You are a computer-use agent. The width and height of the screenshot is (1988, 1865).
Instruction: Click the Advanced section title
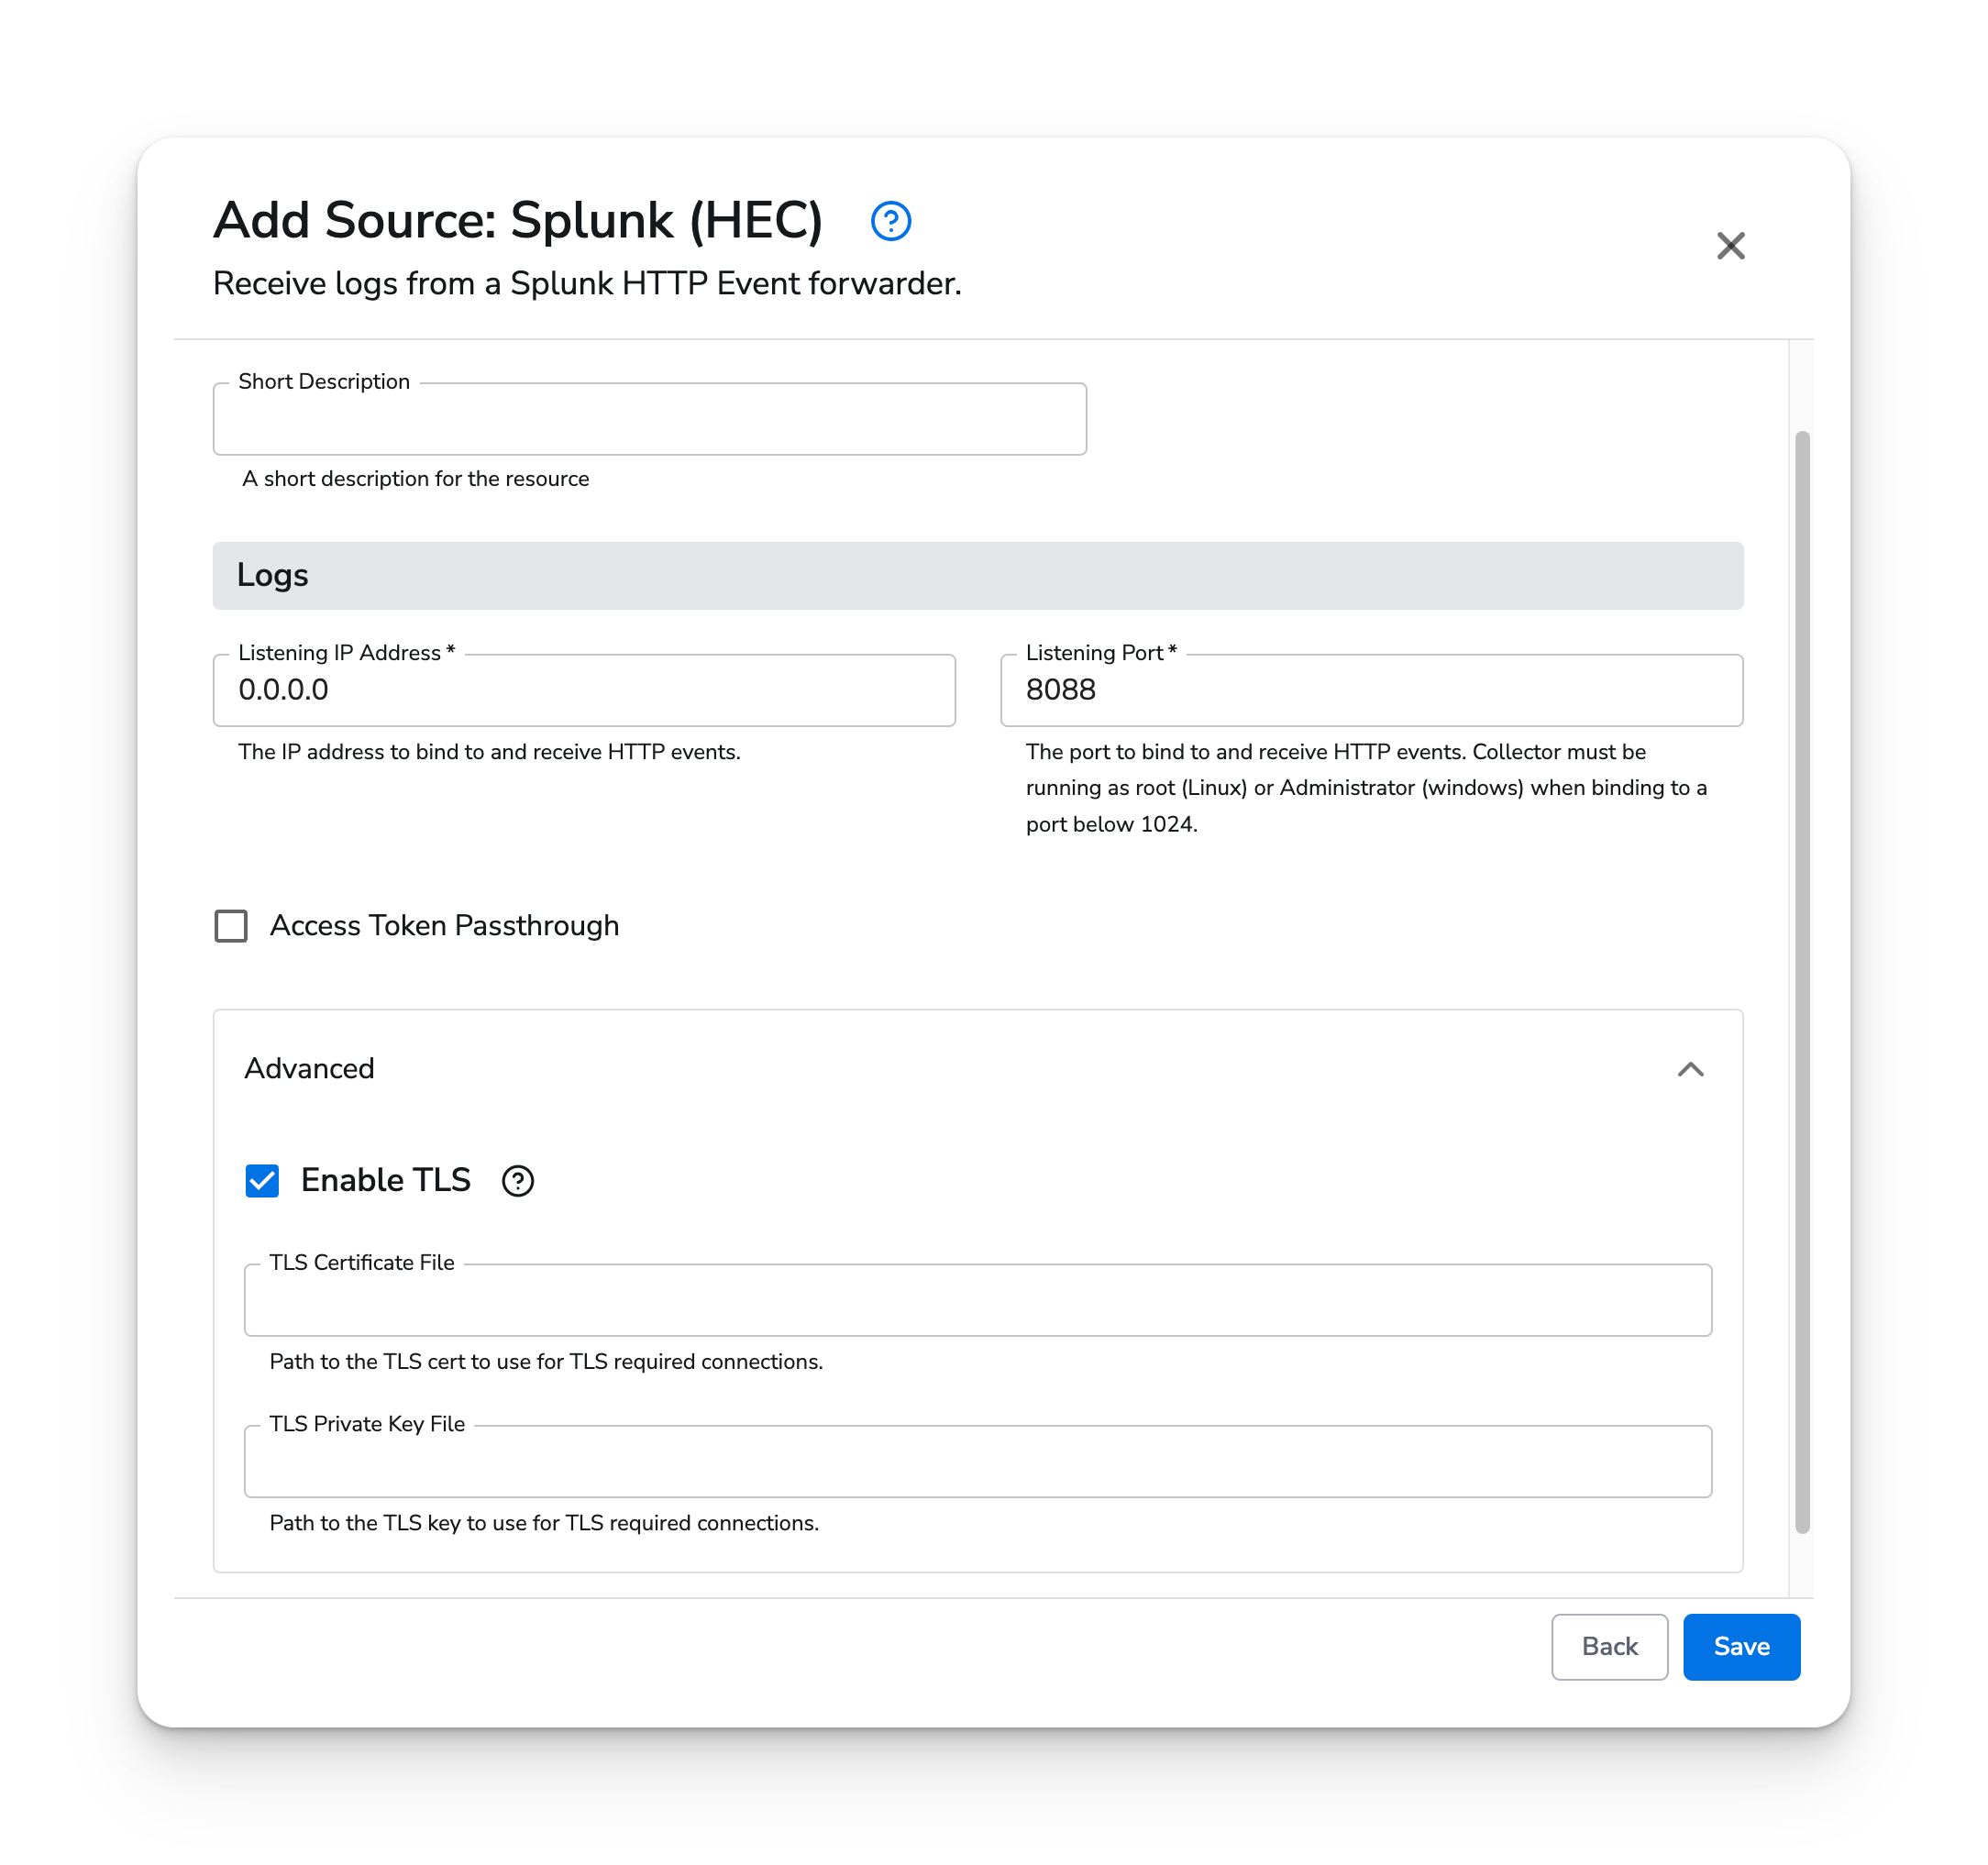(309, 1069)
